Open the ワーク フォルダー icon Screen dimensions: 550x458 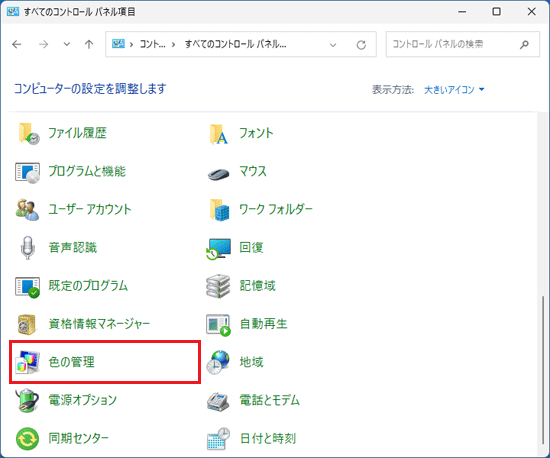(220, 210)
